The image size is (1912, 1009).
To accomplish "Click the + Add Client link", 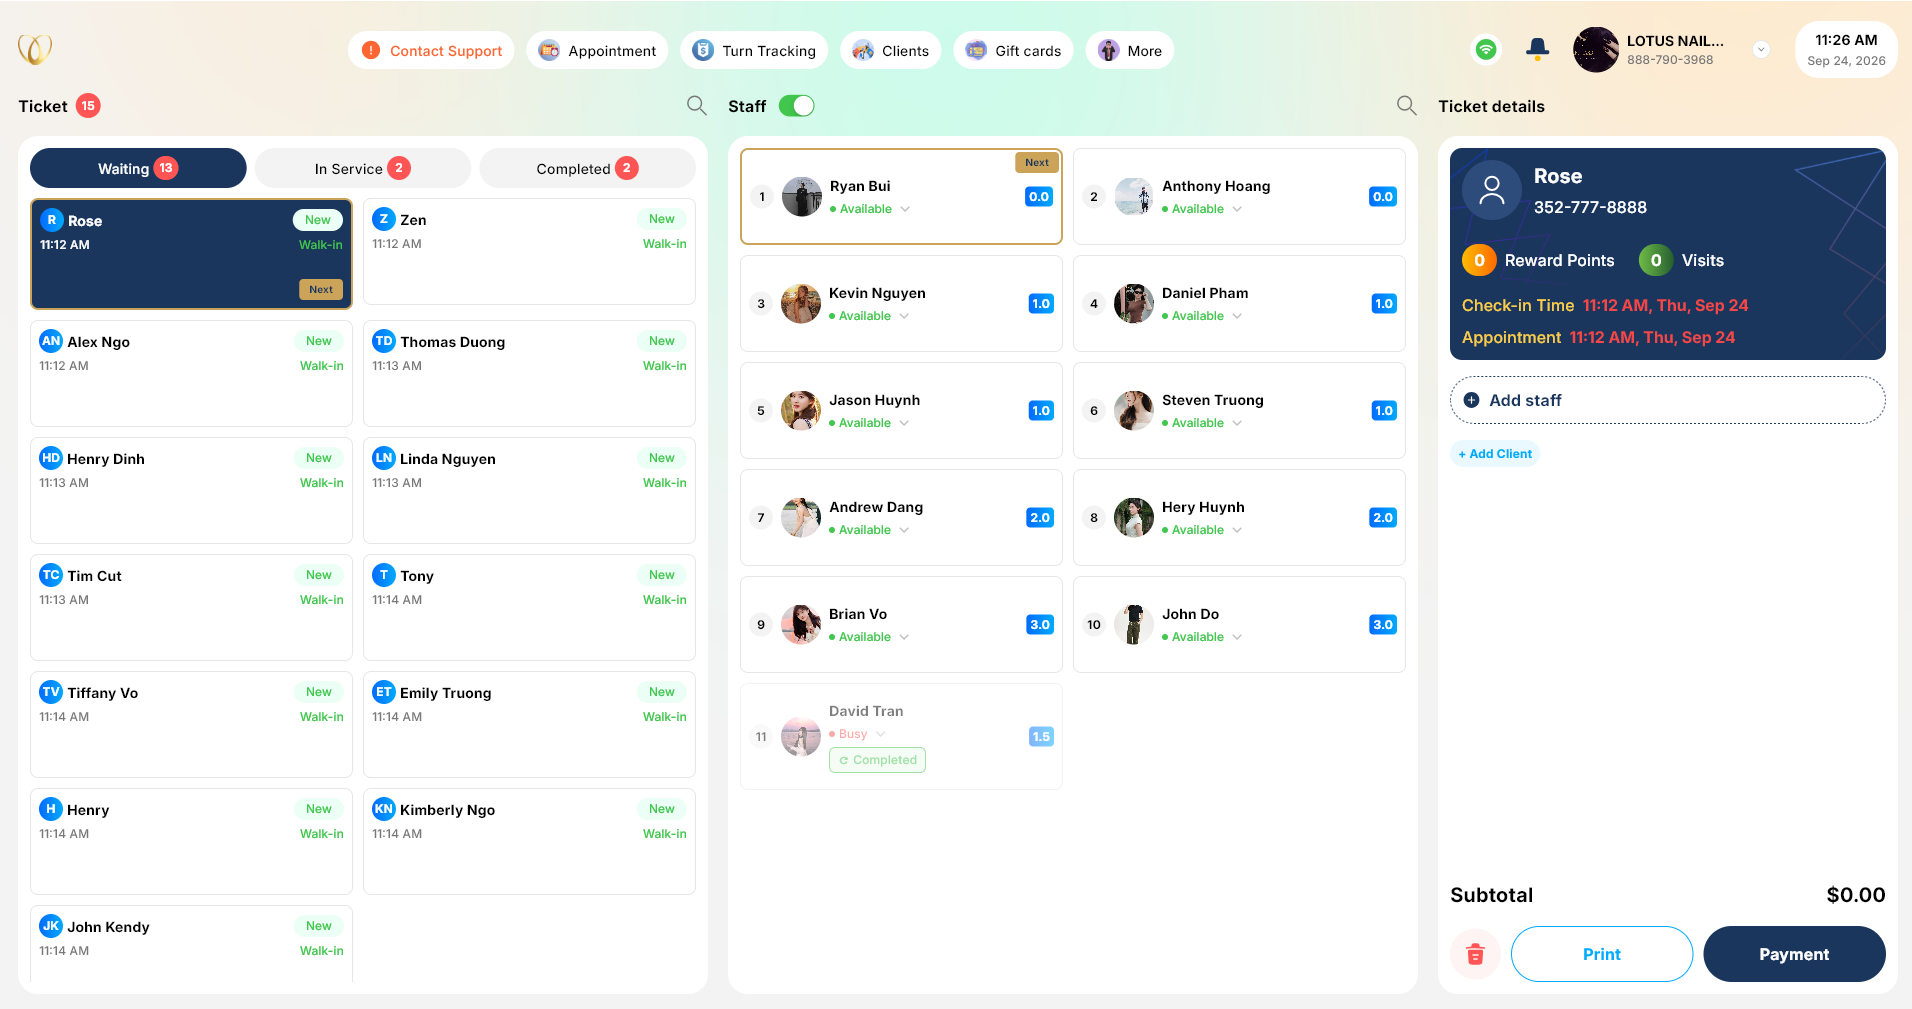I will coord(1494,454).
